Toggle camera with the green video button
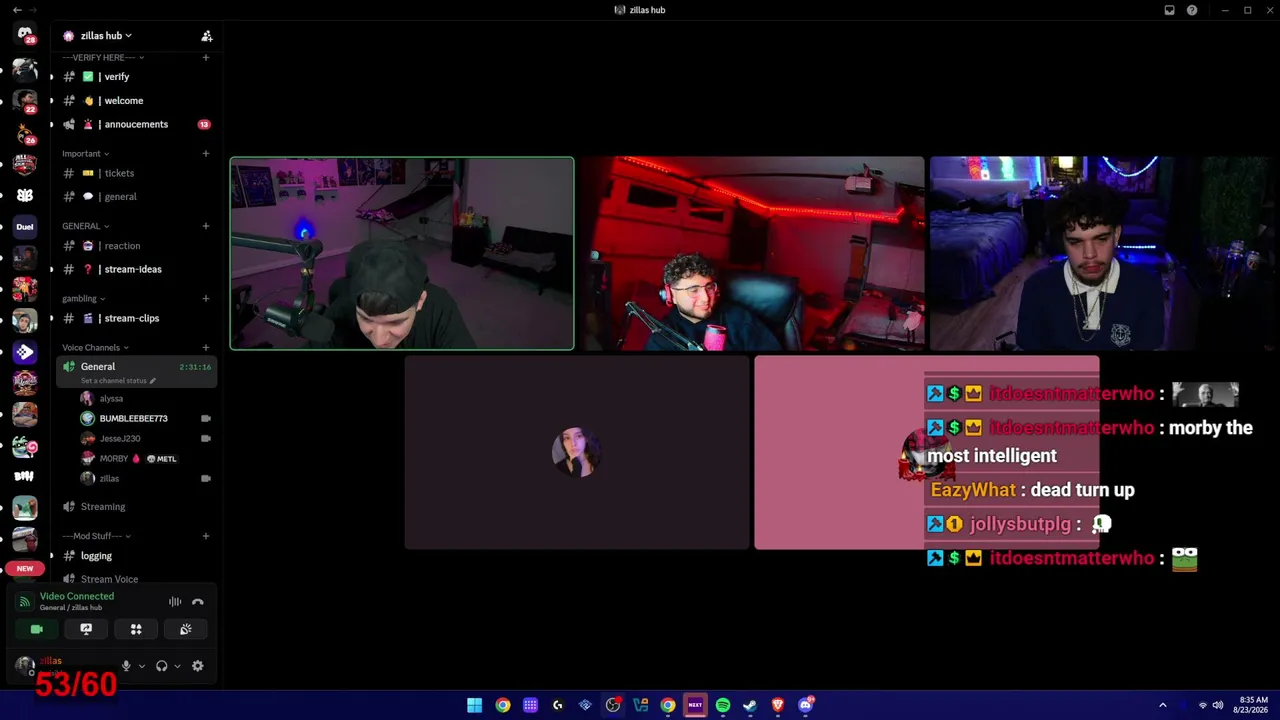1280x720 pixels. click(37, 629)
